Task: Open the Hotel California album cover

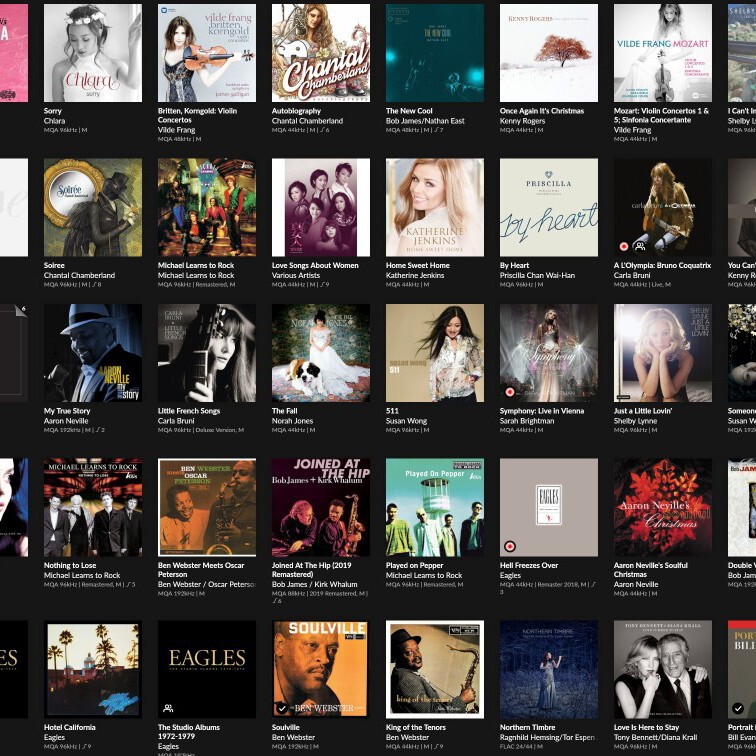Action: (x=93, y=669)
